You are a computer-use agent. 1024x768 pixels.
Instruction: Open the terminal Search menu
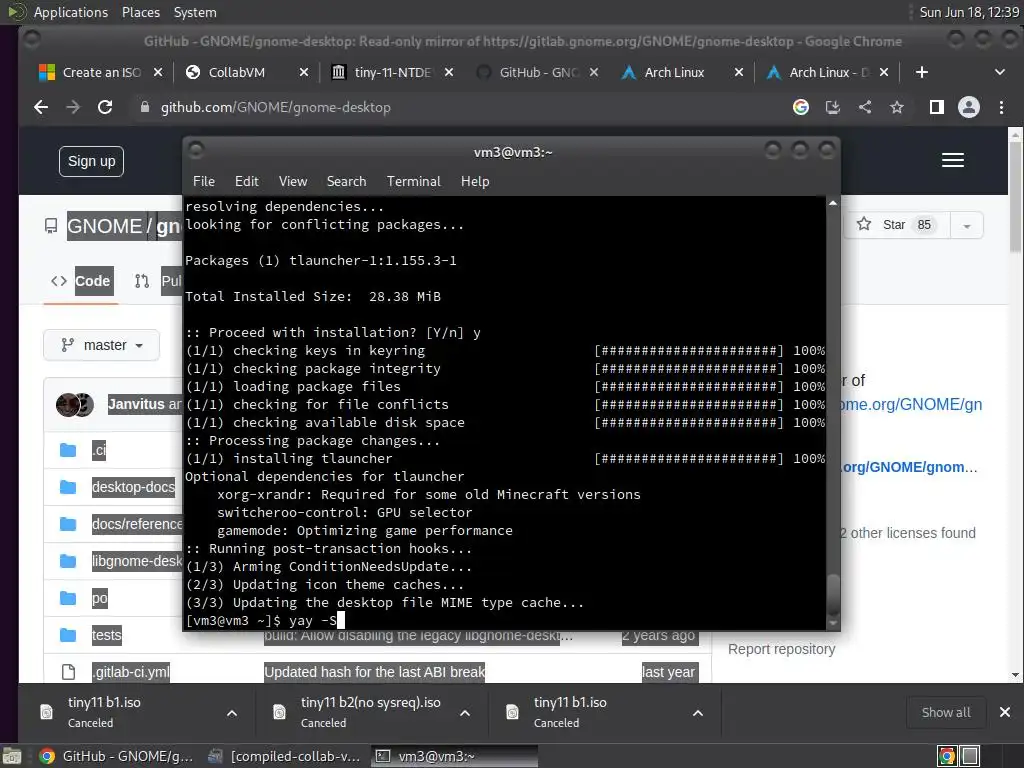[x=346, y=182]
